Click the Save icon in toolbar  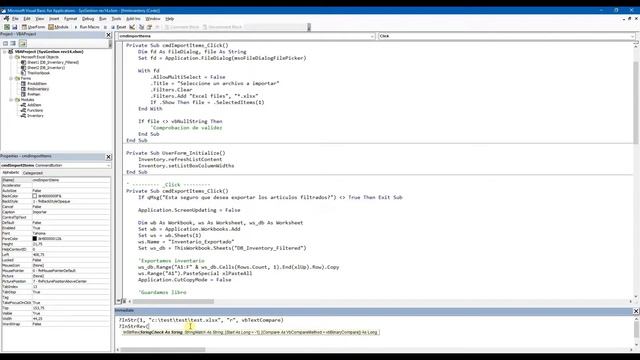coord(15,27)
